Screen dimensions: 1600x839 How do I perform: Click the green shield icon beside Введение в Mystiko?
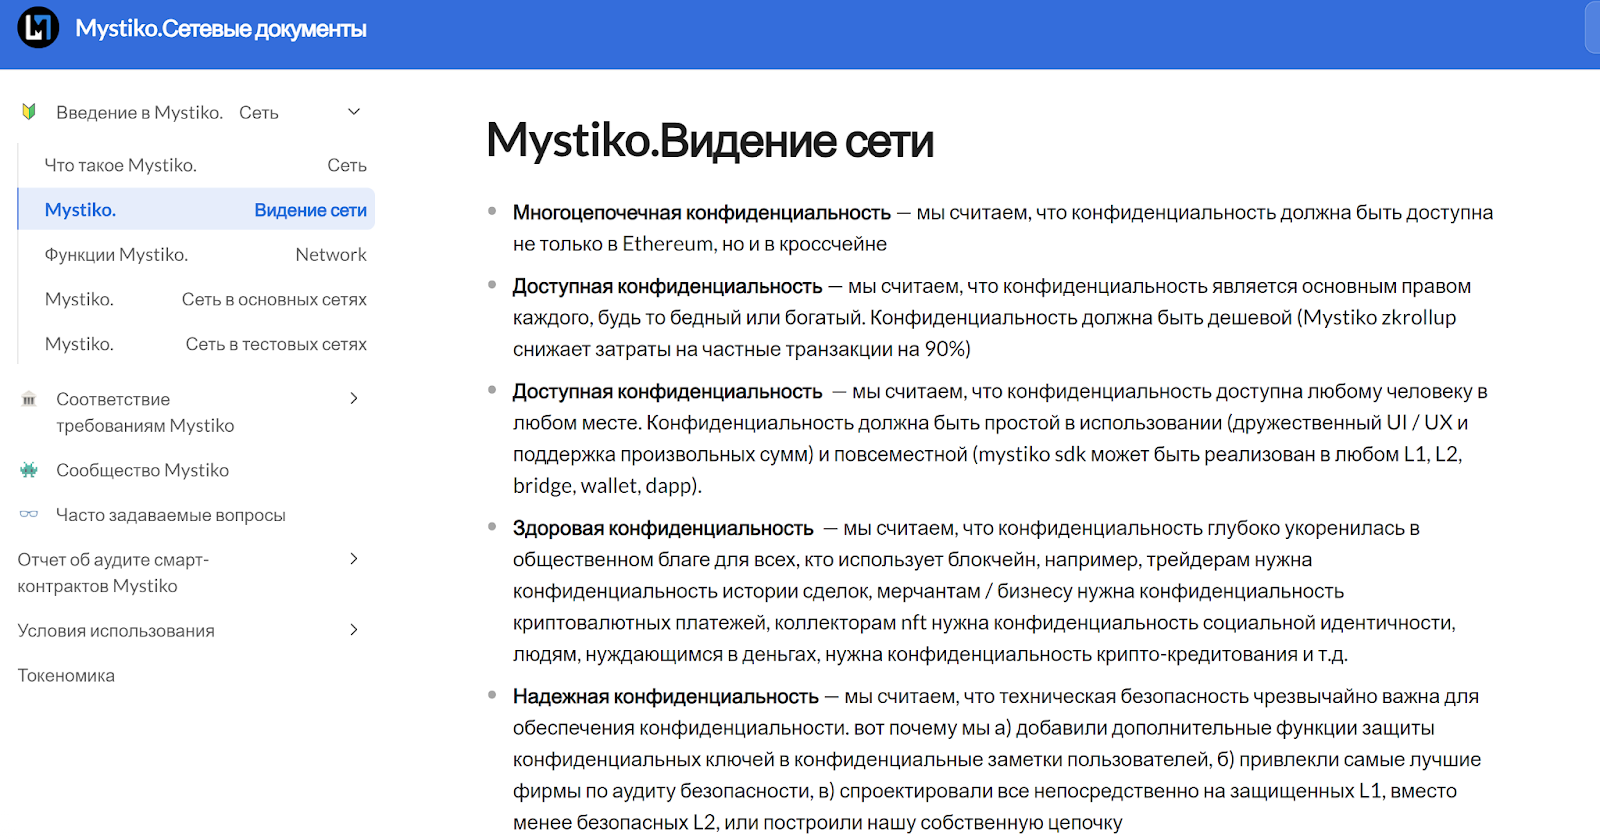point(29,112)
